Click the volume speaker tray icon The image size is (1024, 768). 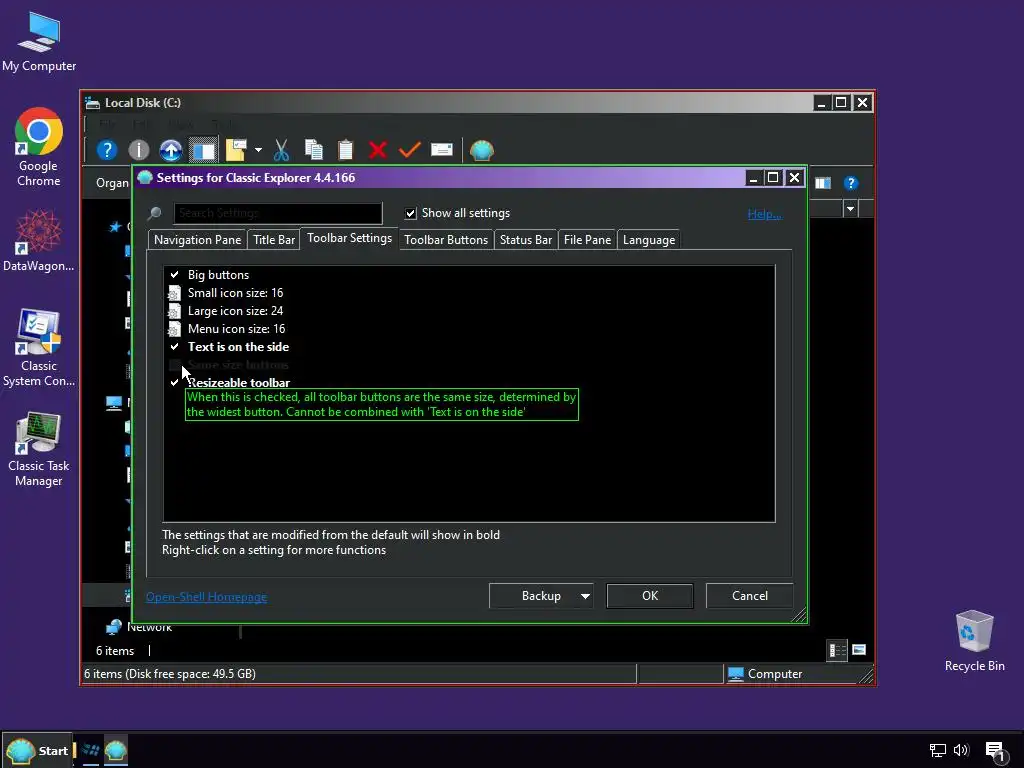[961, 750]
